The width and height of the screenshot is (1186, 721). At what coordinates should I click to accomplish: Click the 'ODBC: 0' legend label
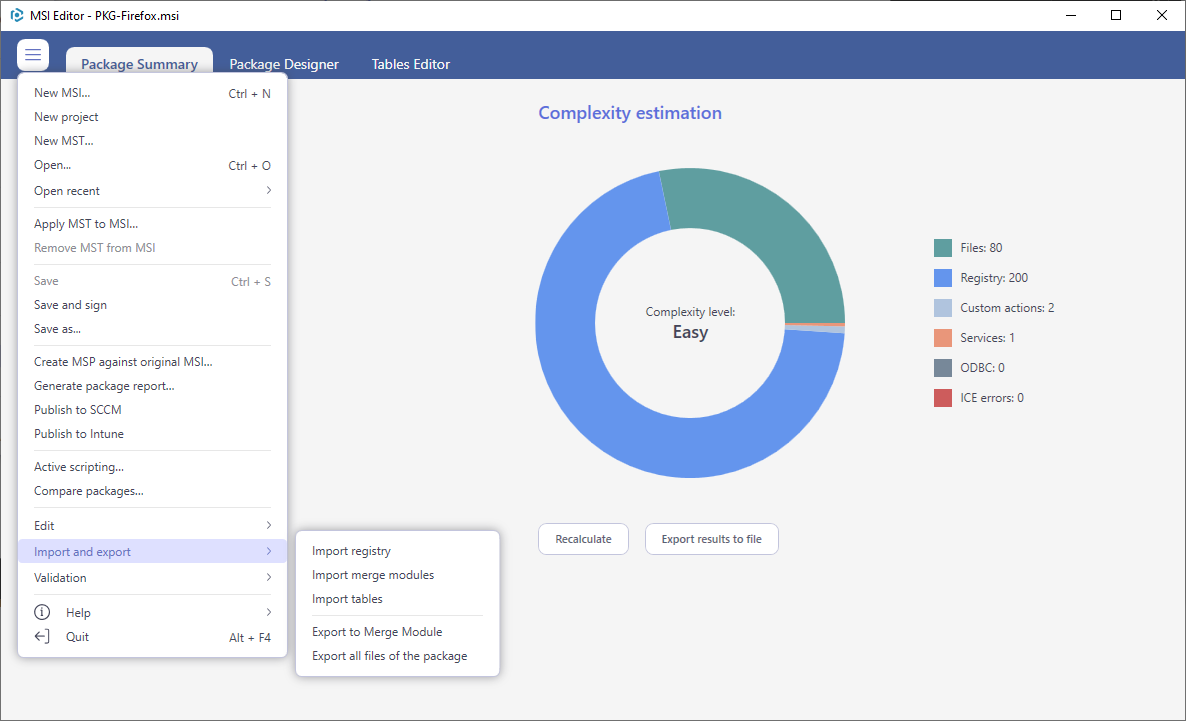(x=983, y=368)
